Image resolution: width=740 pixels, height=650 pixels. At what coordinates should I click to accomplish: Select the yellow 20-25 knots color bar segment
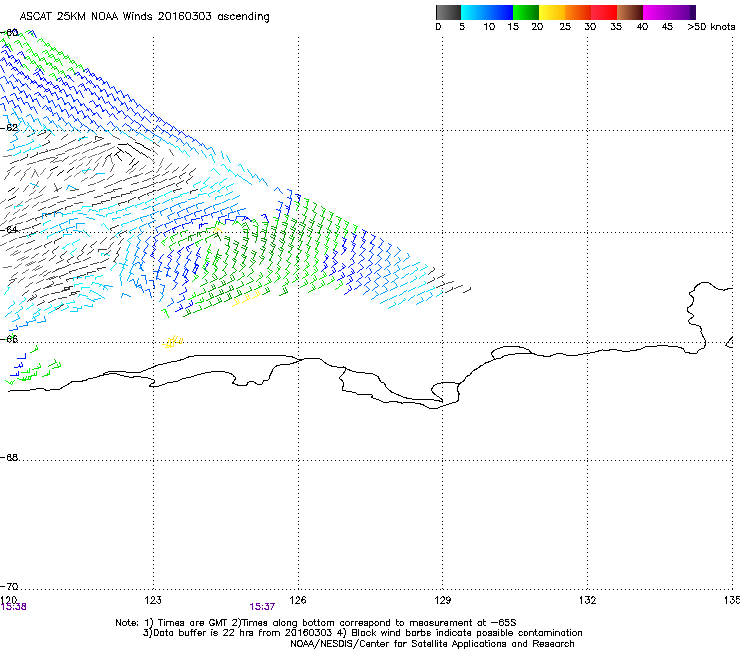pos(552,12)
